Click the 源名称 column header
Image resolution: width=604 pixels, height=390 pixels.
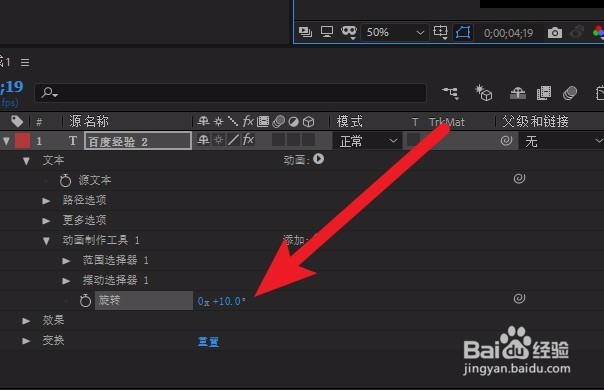tap(89, 121)
